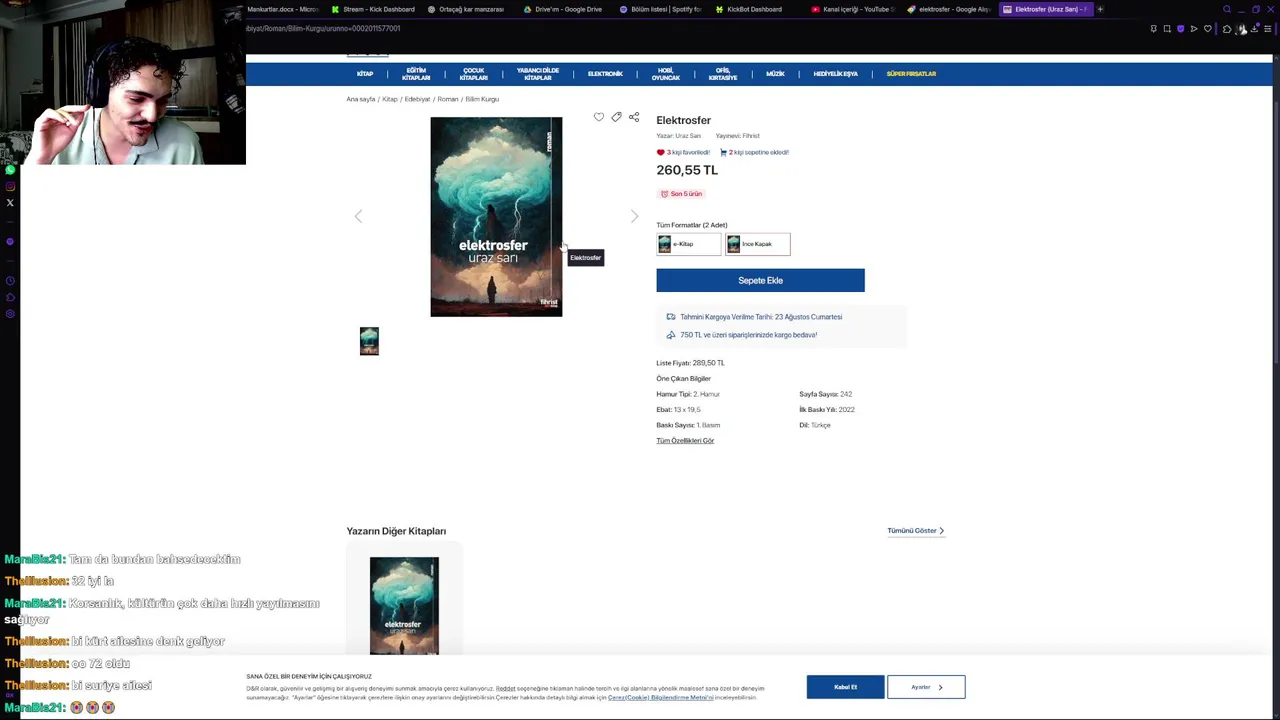The image size is (1280, 720).
Task: Click the 'Liste Fiyatı: 289,50 TL' text
Action: 690,363
